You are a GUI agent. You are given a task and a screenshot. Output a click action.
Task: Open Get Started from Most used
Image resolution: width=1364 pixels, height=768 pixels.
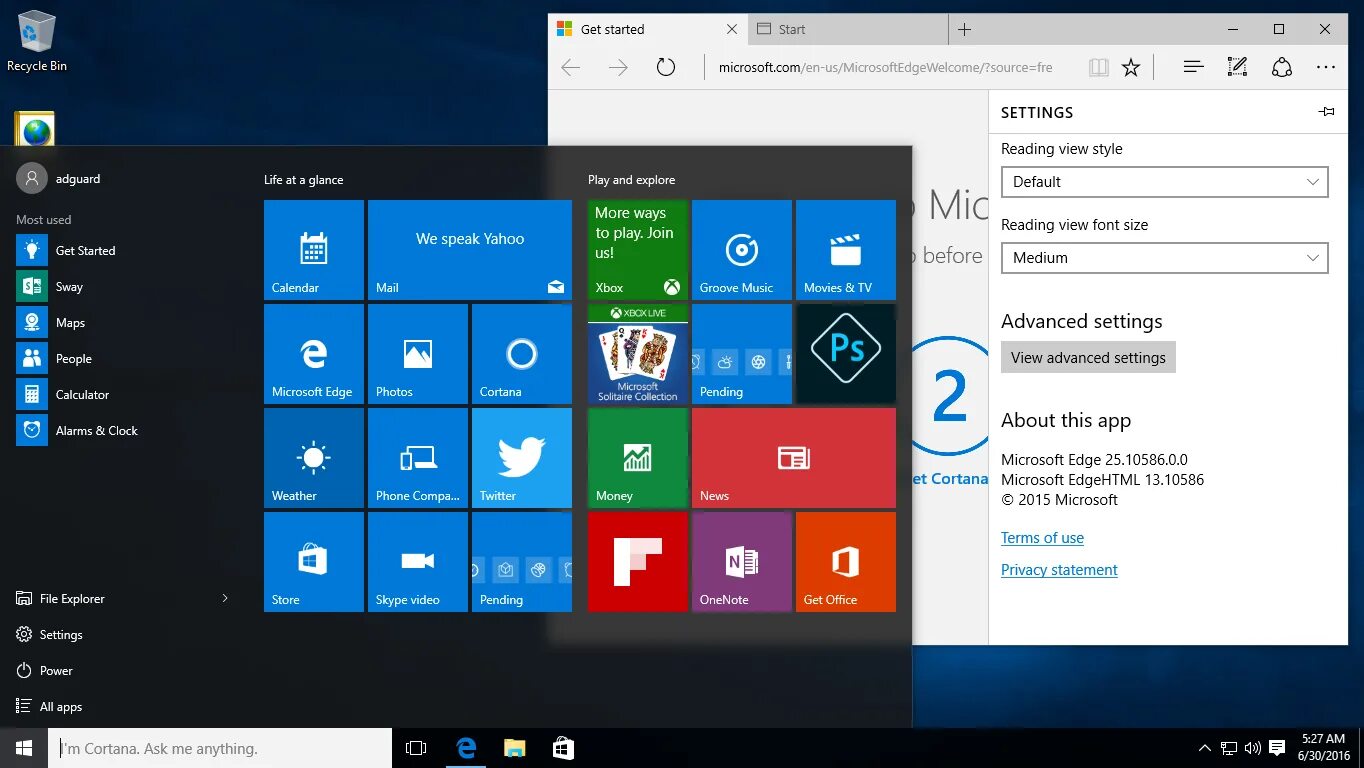[126, 250]
